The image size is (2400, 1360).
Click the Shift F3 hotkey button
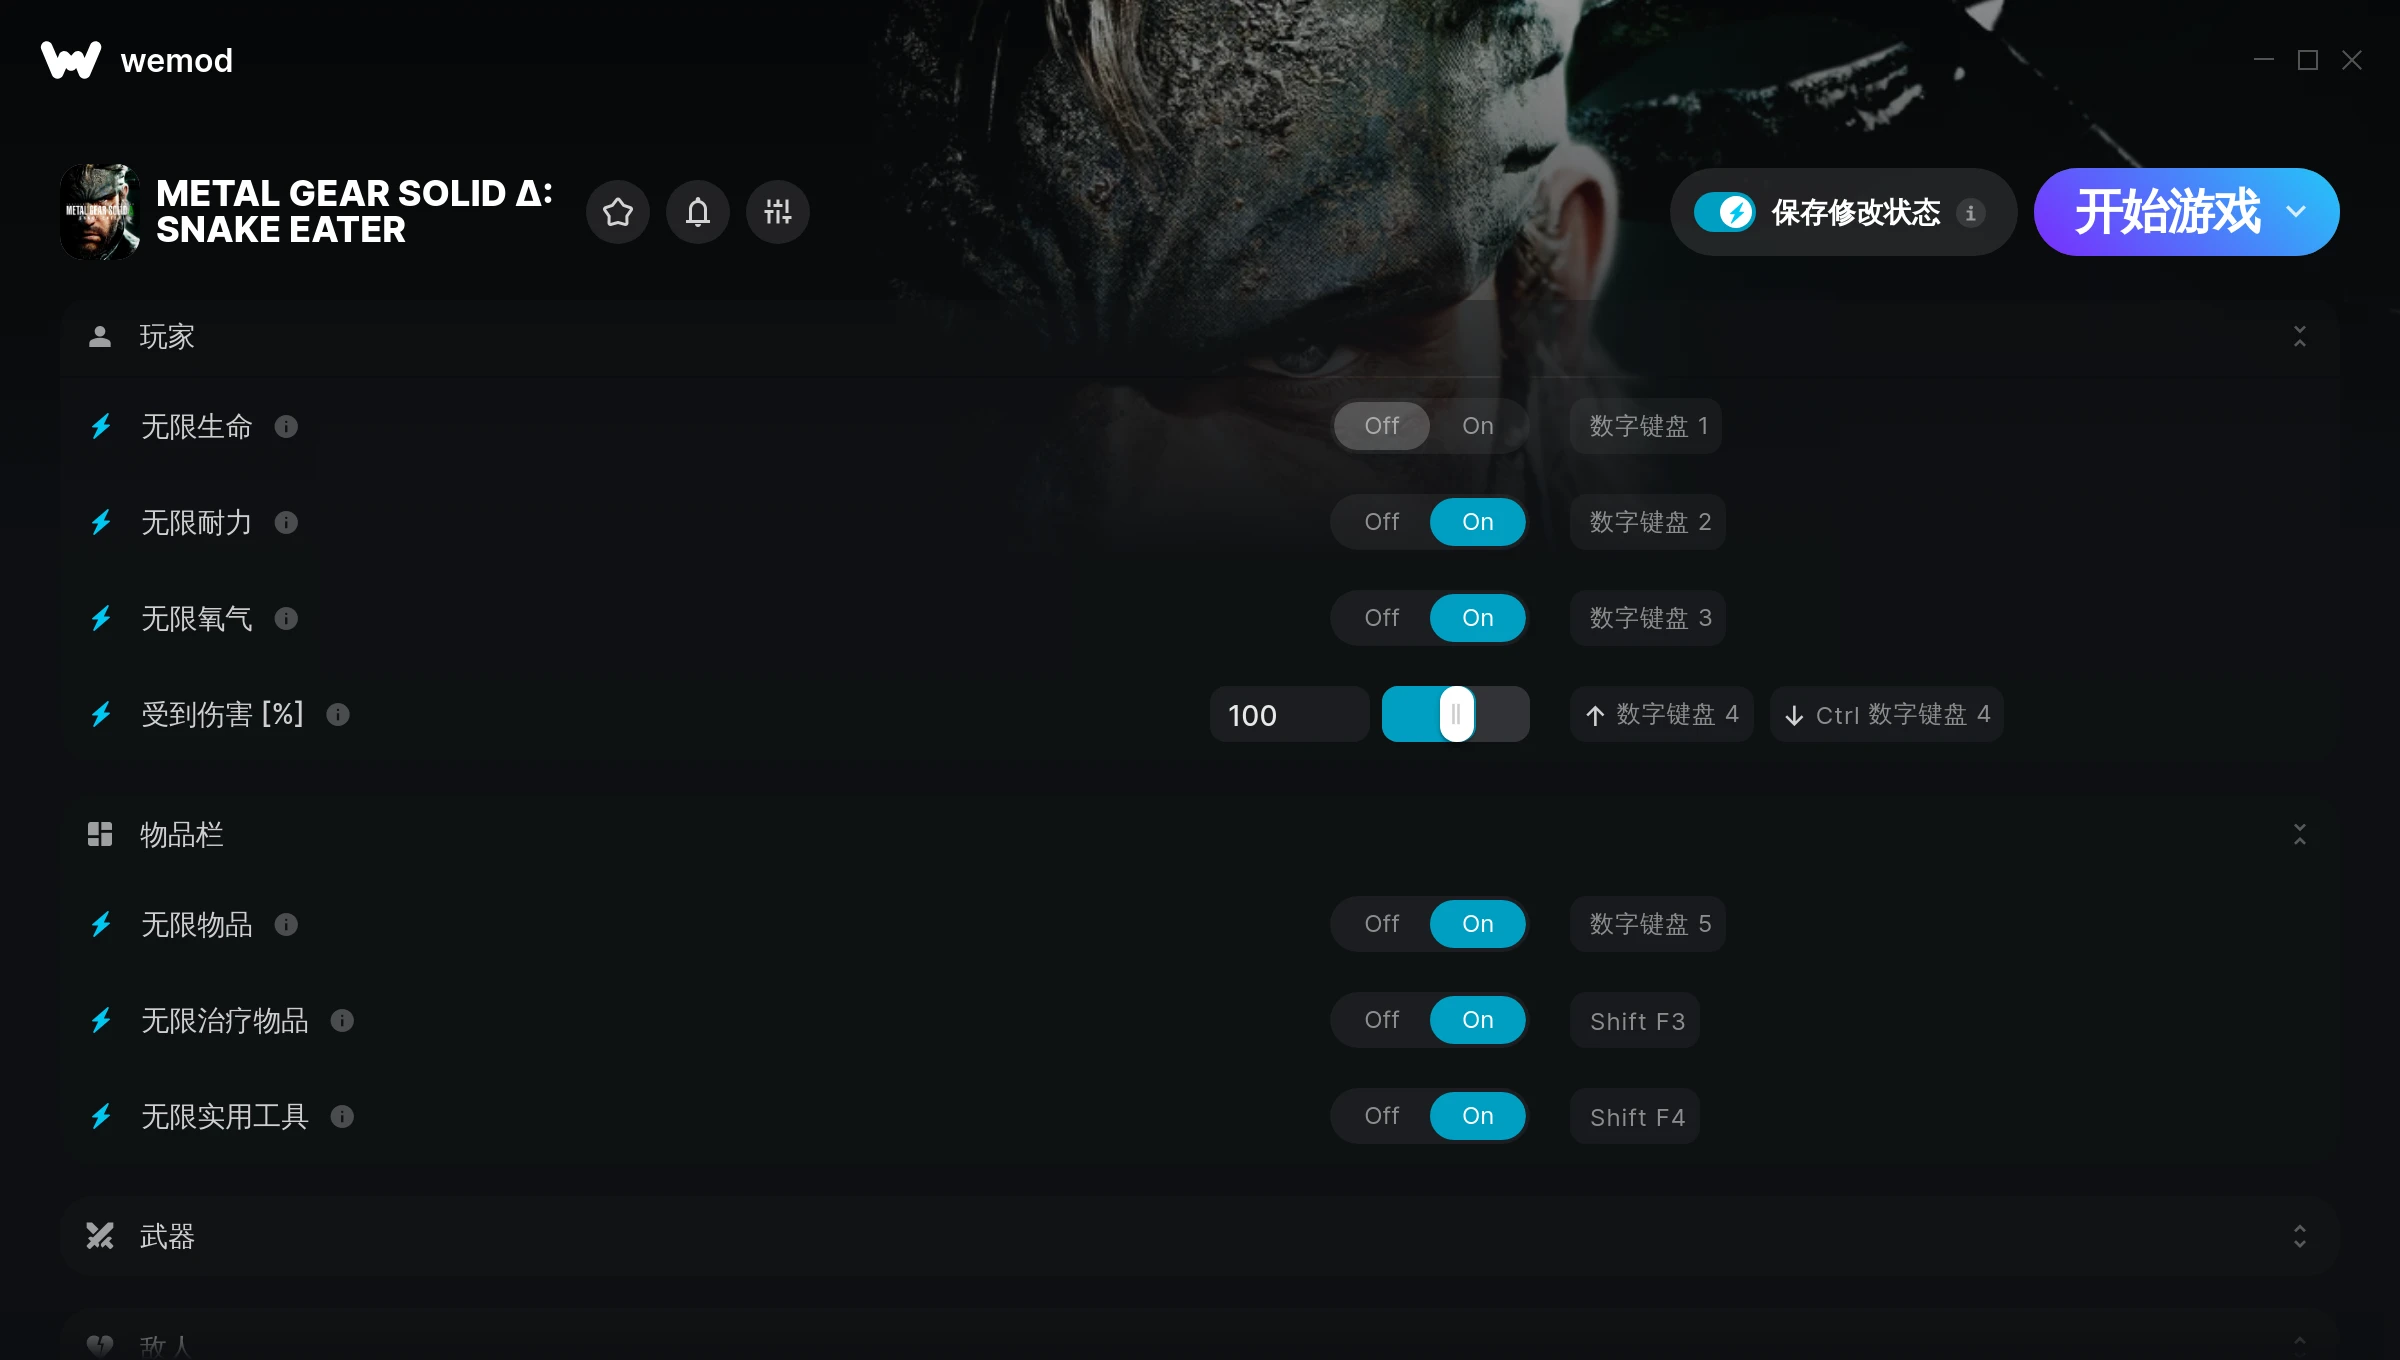(1636, 1021)
